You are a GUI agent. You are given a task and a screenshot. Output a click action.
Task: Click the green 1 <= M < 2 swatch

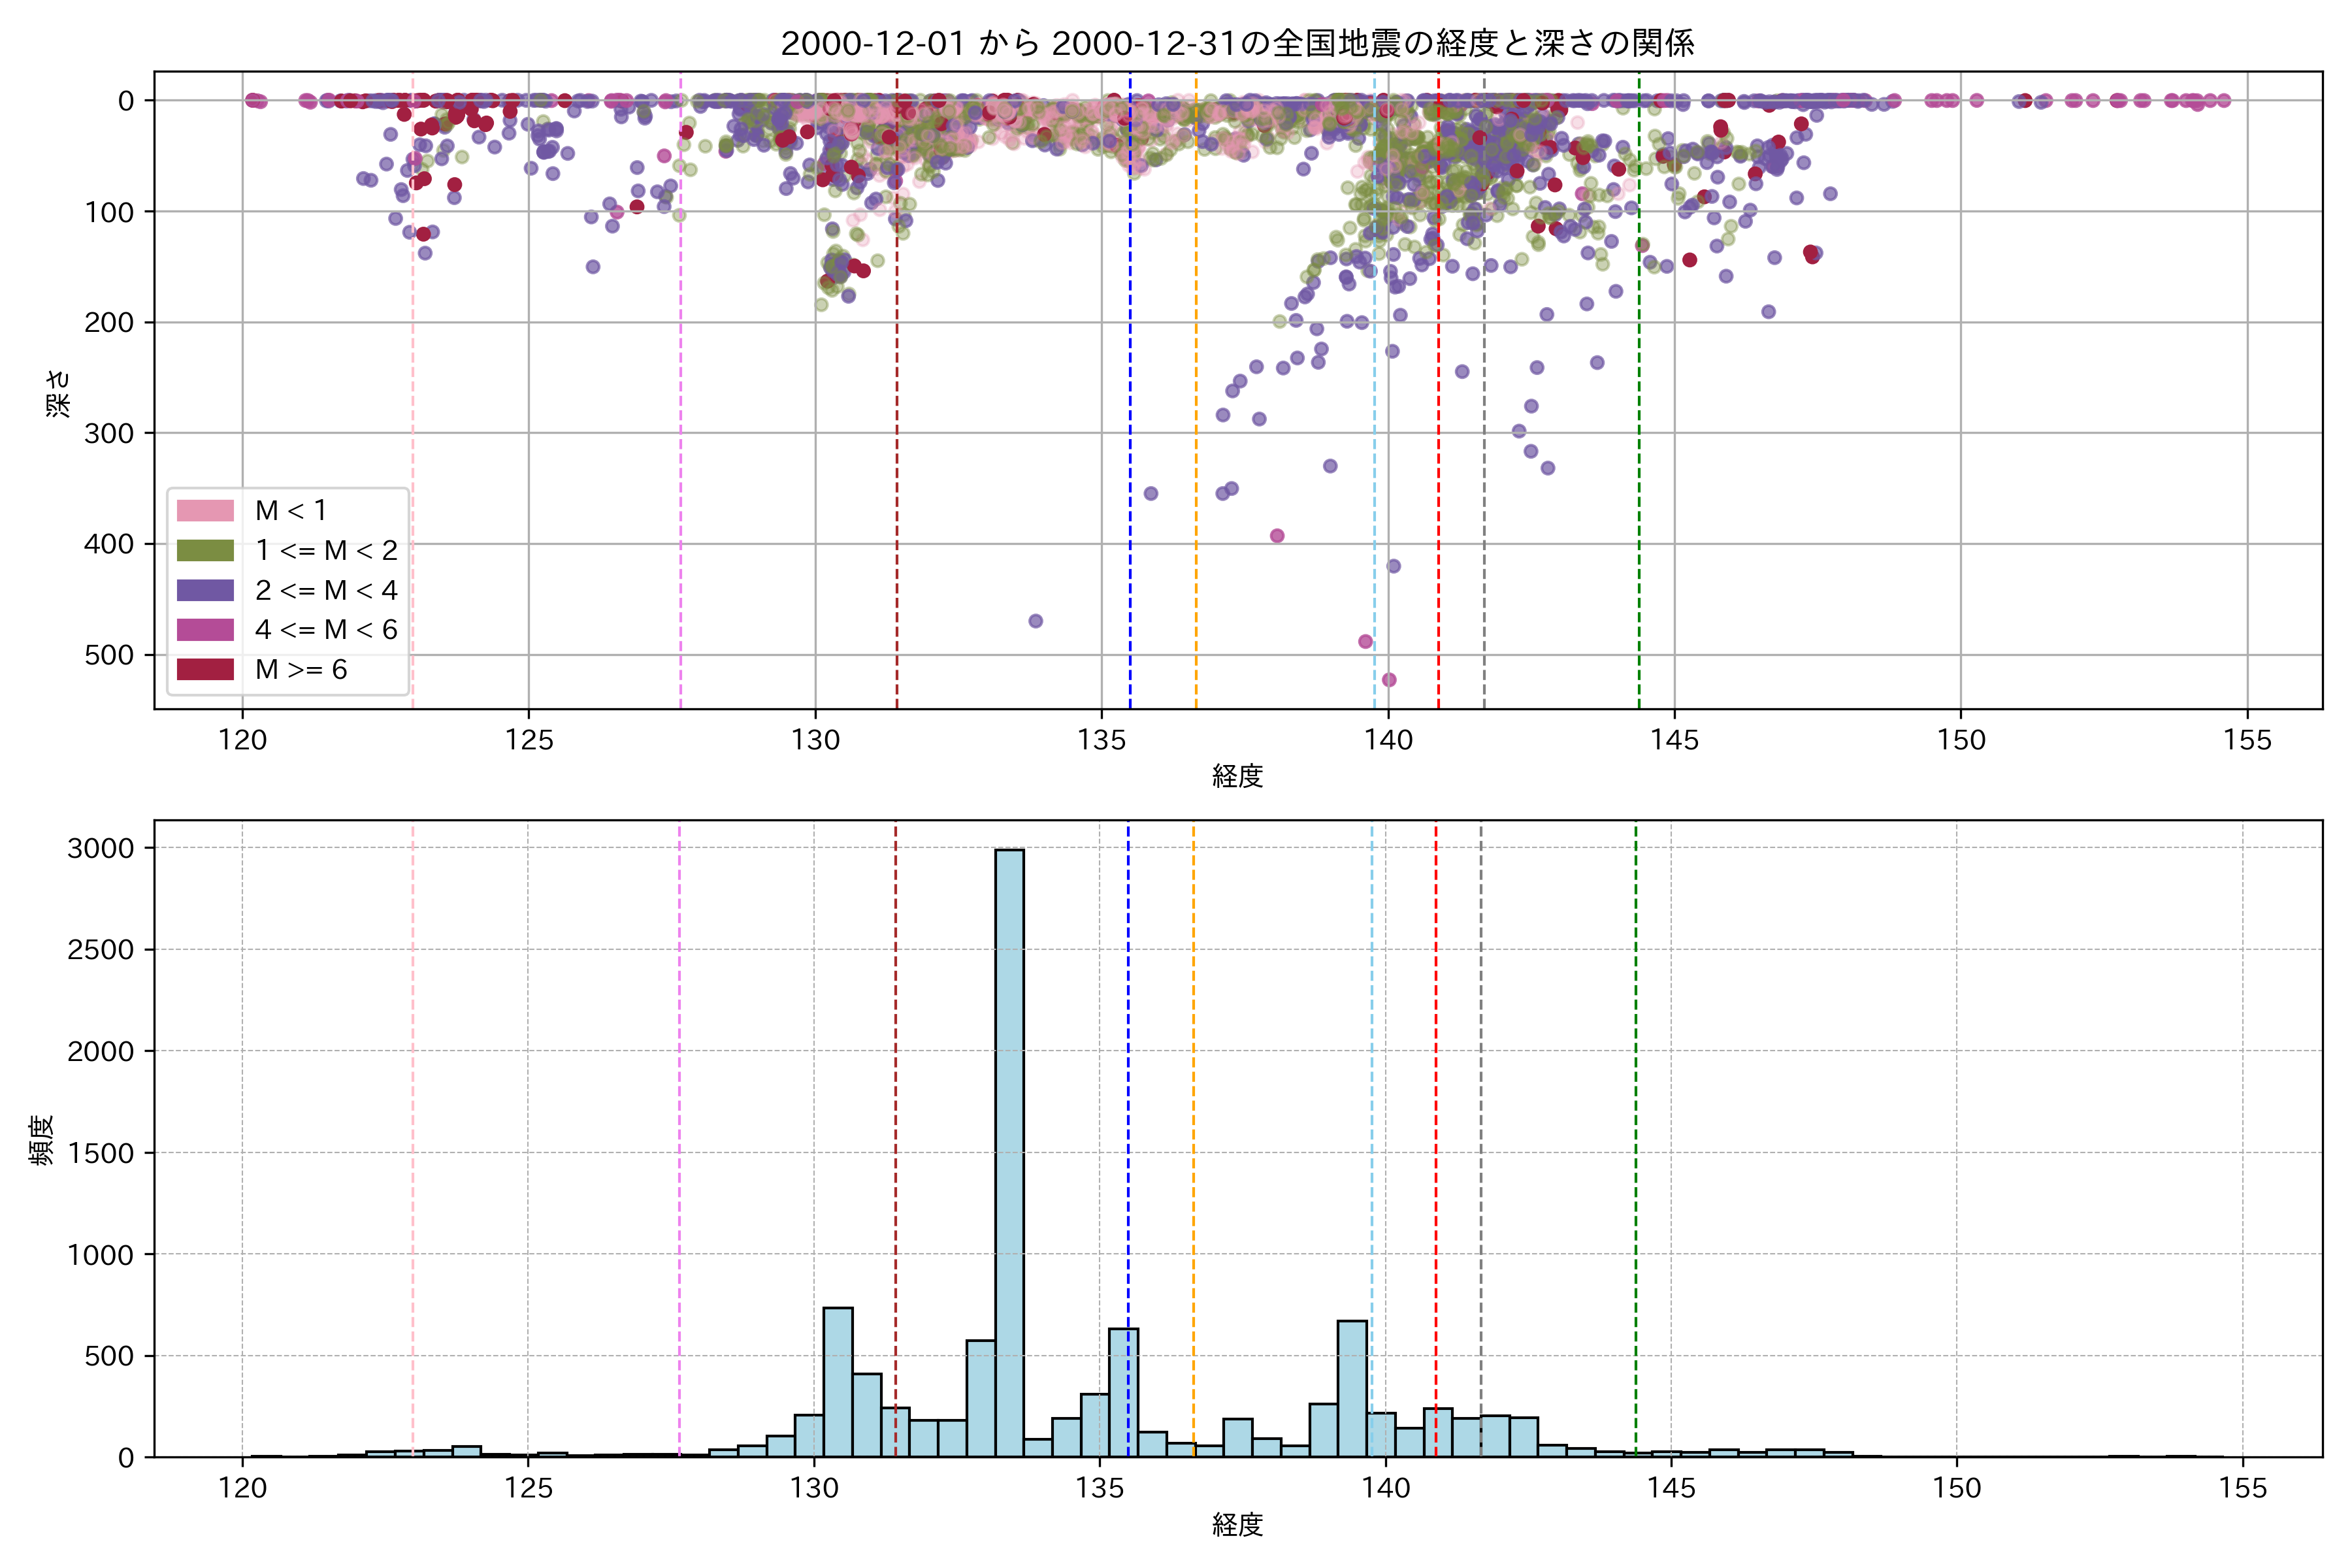pyautogui.click(x=205, y=550)
